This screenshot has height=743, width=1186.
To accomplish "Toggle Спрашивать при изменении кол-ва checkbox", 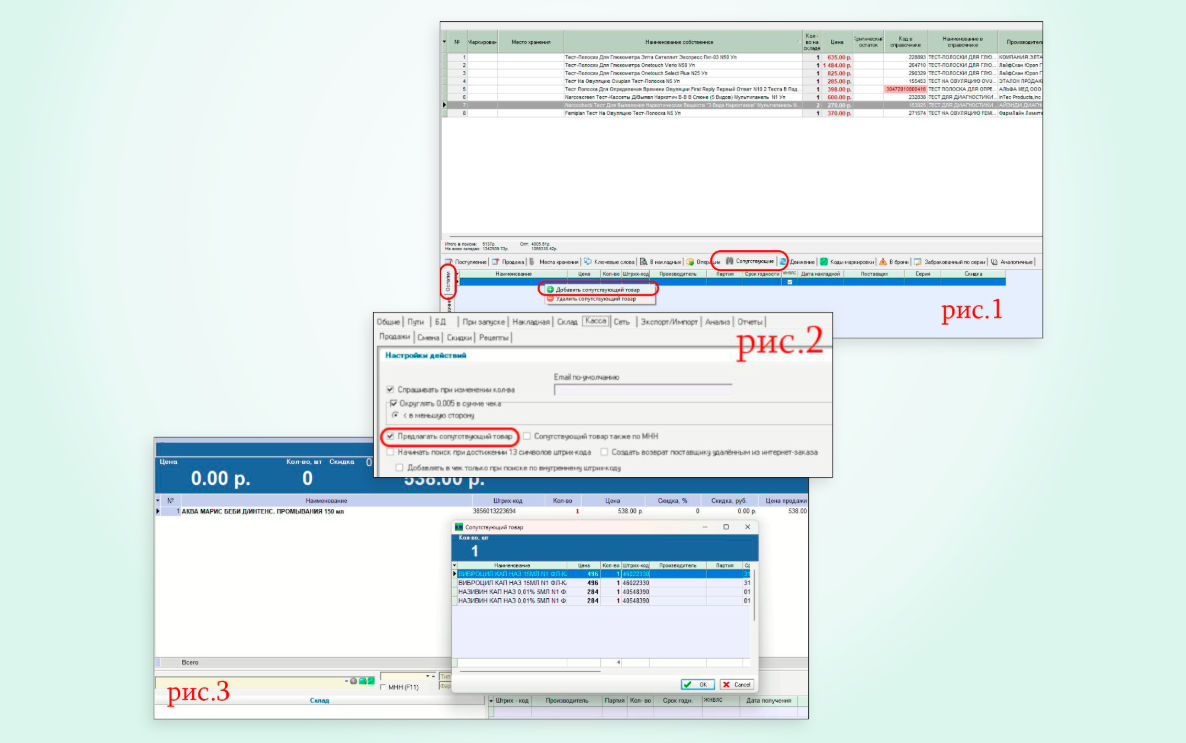I will point(390,388).
